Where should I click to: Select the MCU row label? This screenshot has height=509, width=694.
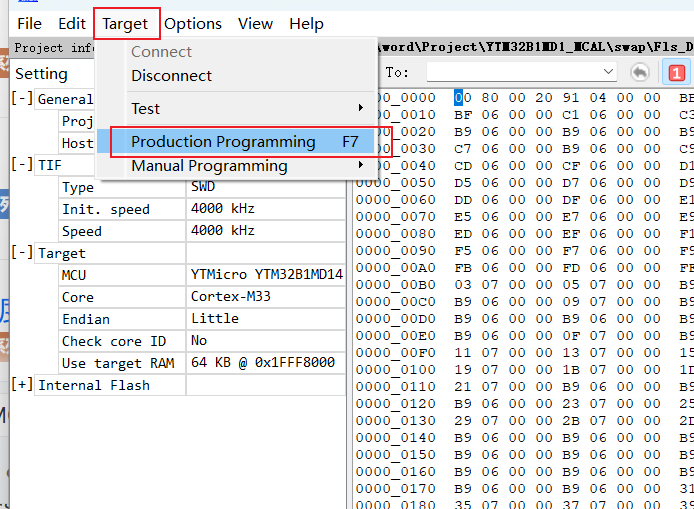[x=74, y=275]
